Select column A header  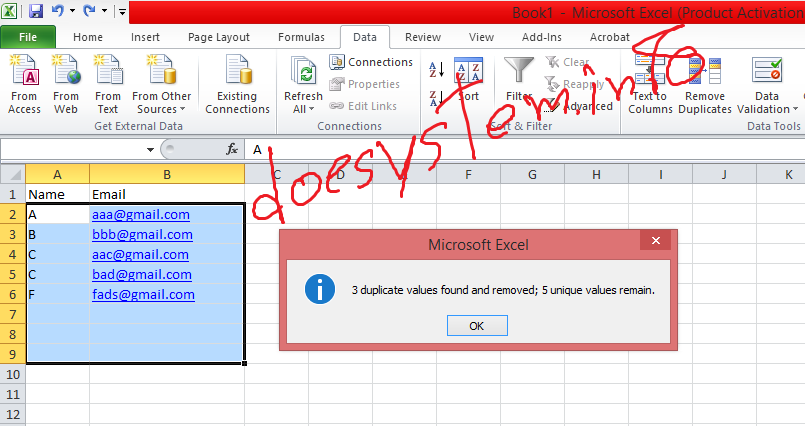click(58, 175)
